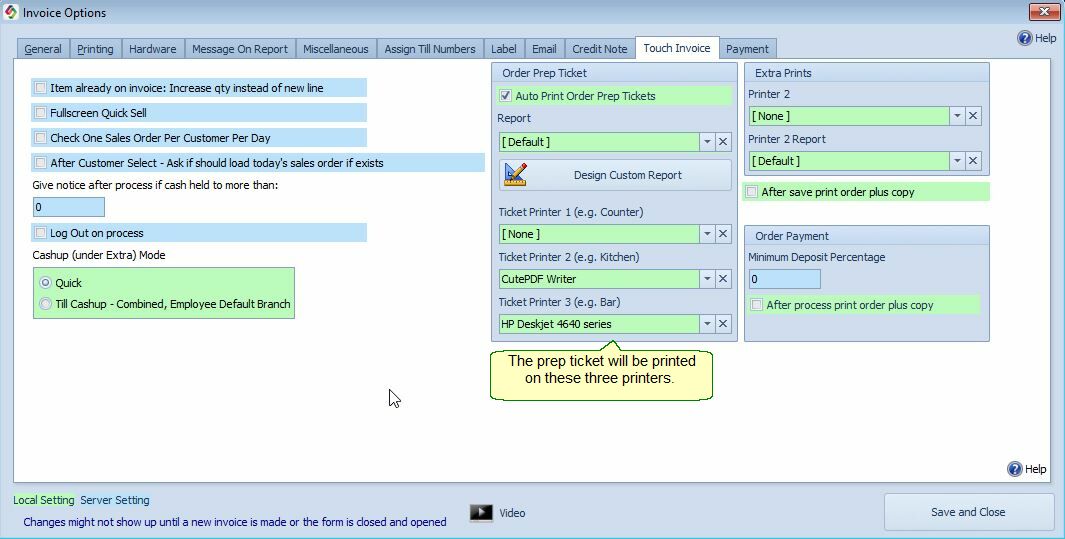Viewport: 1065px width, 539px height.
Task: Clear Printer 2 Report selection with X
Action: click(x=973, y=161)
